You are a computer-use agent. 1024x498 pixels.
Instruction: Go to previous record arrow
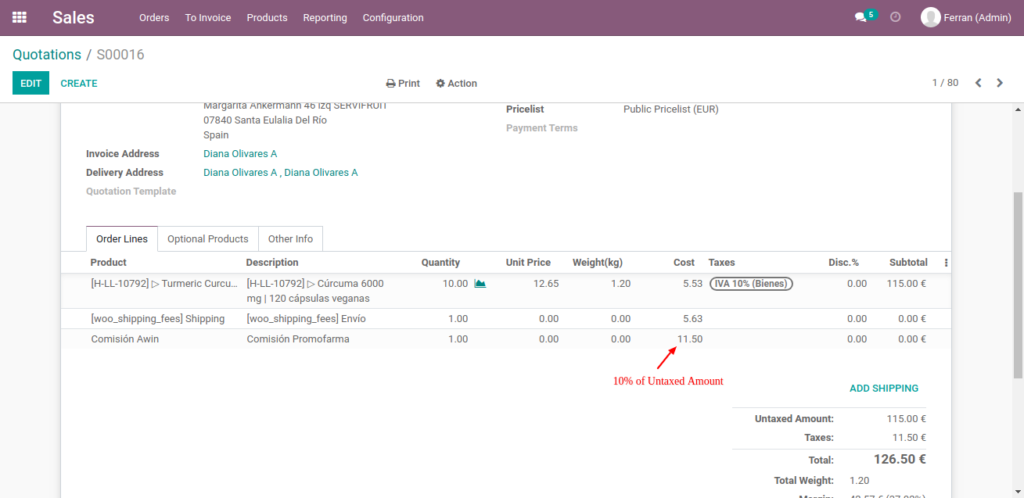[x=978, y=83]
